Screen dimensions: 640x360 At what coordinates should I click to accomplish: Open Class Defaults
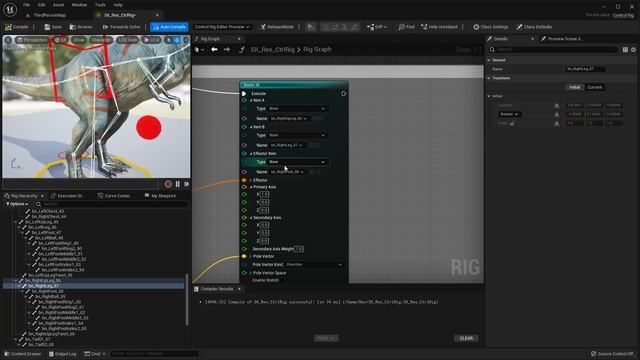tap(534, 27)
